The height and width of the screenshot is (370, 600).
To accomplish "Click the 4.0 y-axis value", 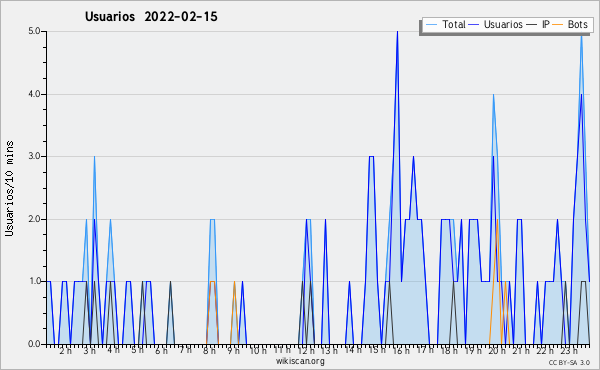I will click(34, 94).
